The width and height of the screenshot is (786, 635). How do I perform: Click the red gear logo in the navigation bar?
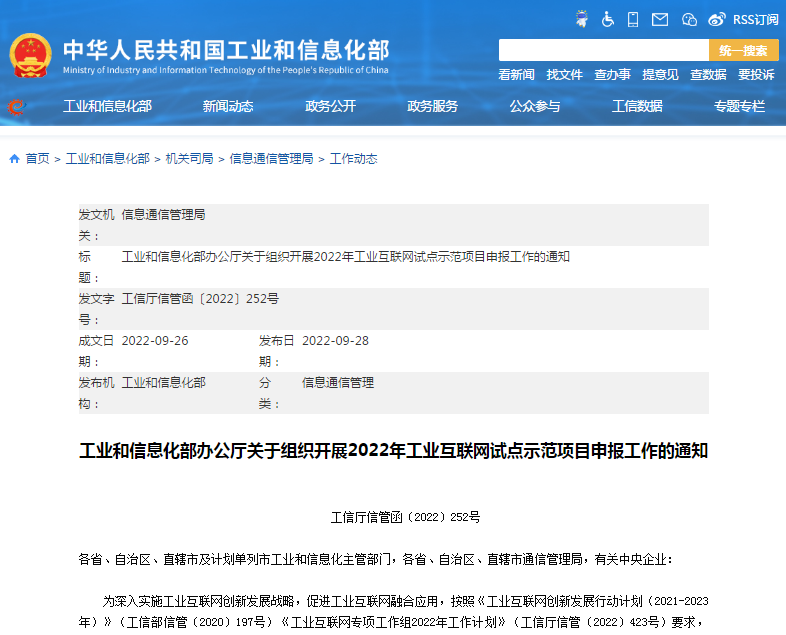click(16, 106)
